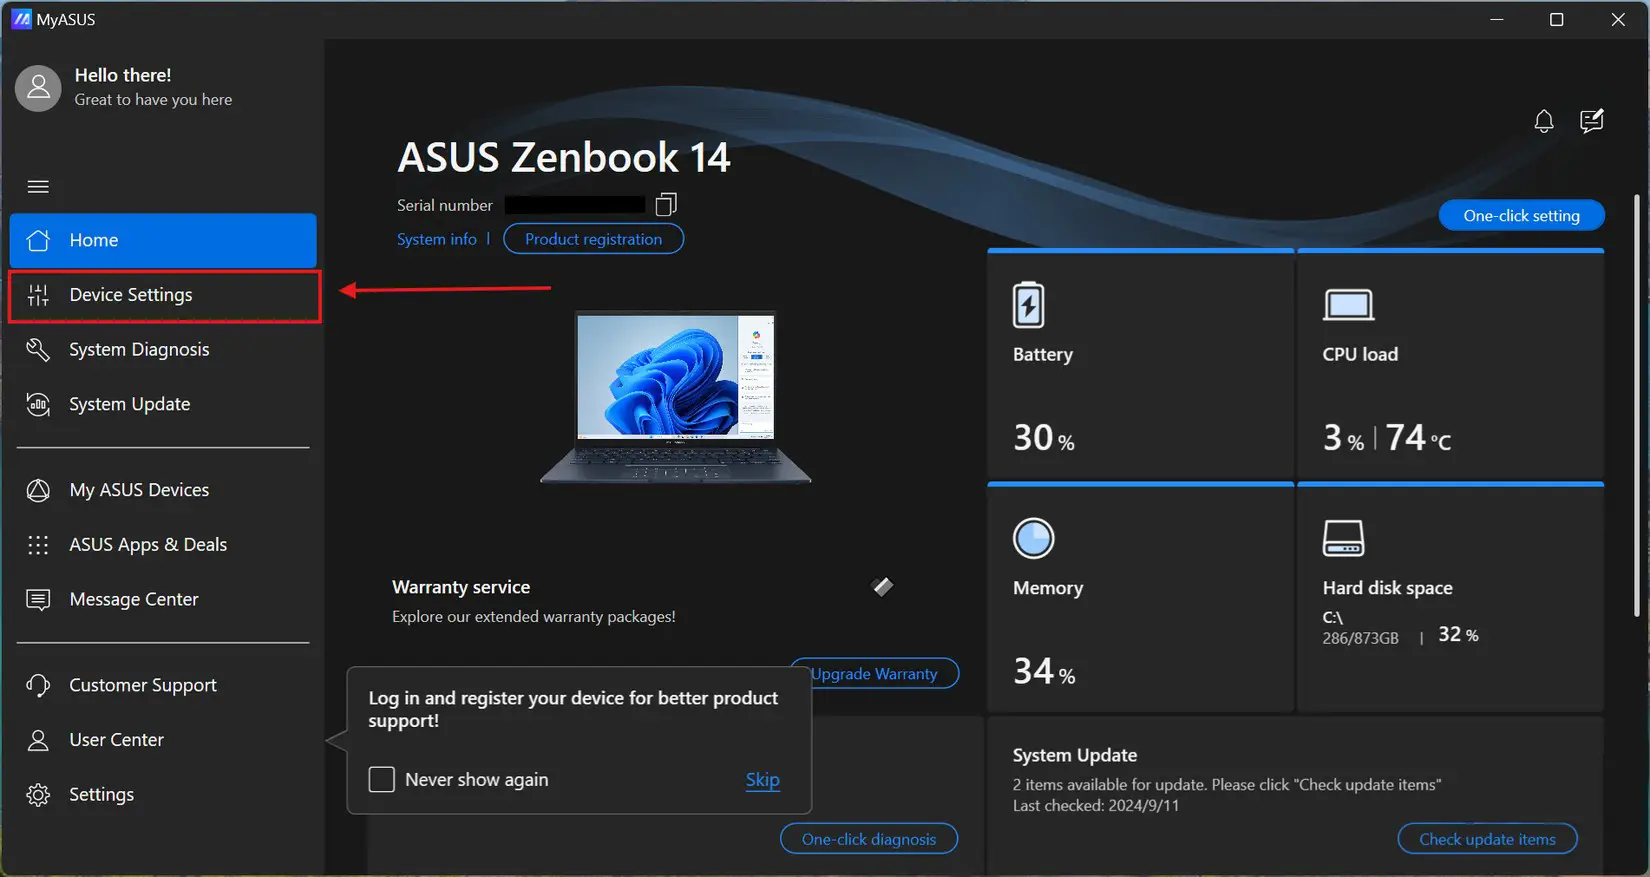Click One-click setting button
The width and height of the screenshot is (1650, 877).
pos(1521,215)
